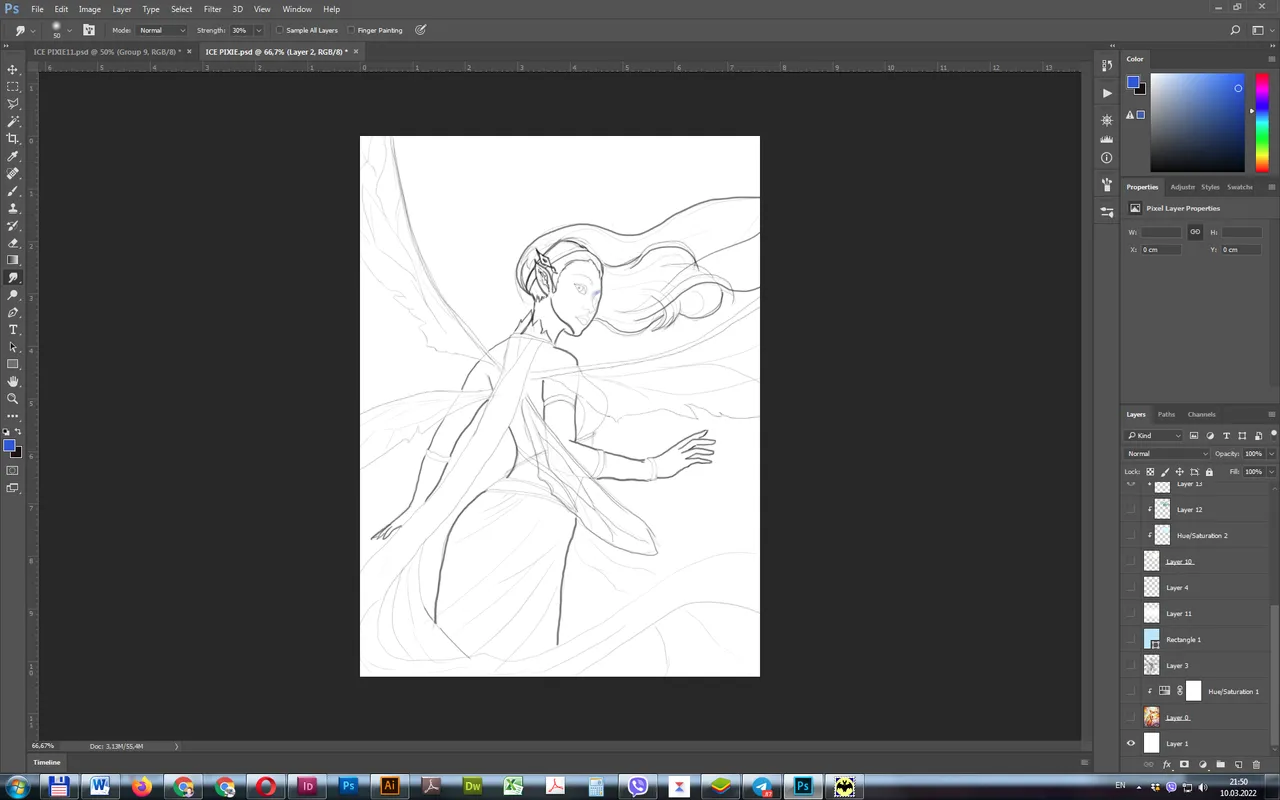This screenshot has height=800, width=1280.
Task: Enable the Sample All Layers checkbox
Action: pyautogui.click(x=280, y=30)
